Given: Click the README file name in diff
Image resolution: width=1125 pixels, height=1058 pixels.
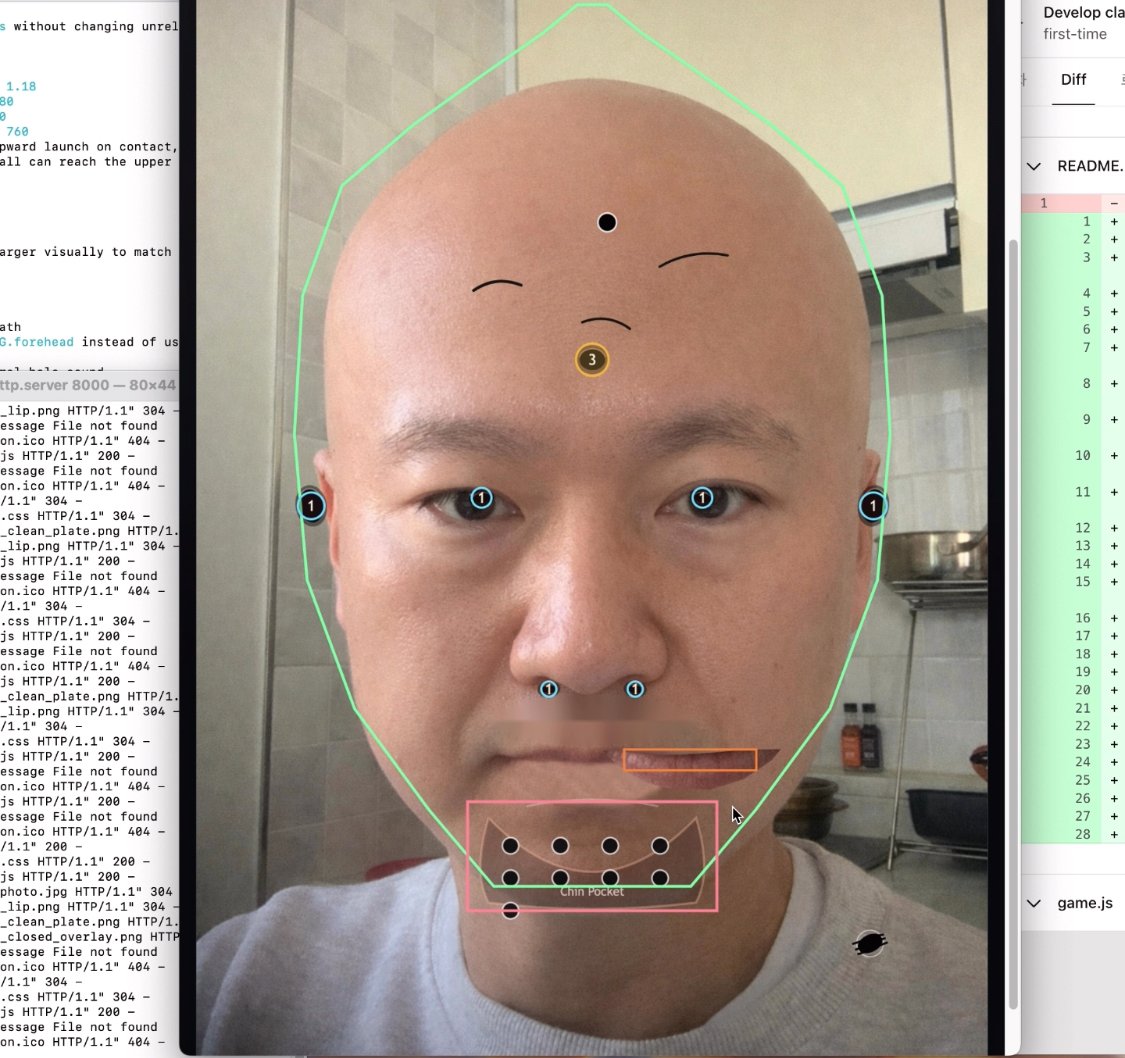Looking at the screenshot, I should coord(1091,166).
